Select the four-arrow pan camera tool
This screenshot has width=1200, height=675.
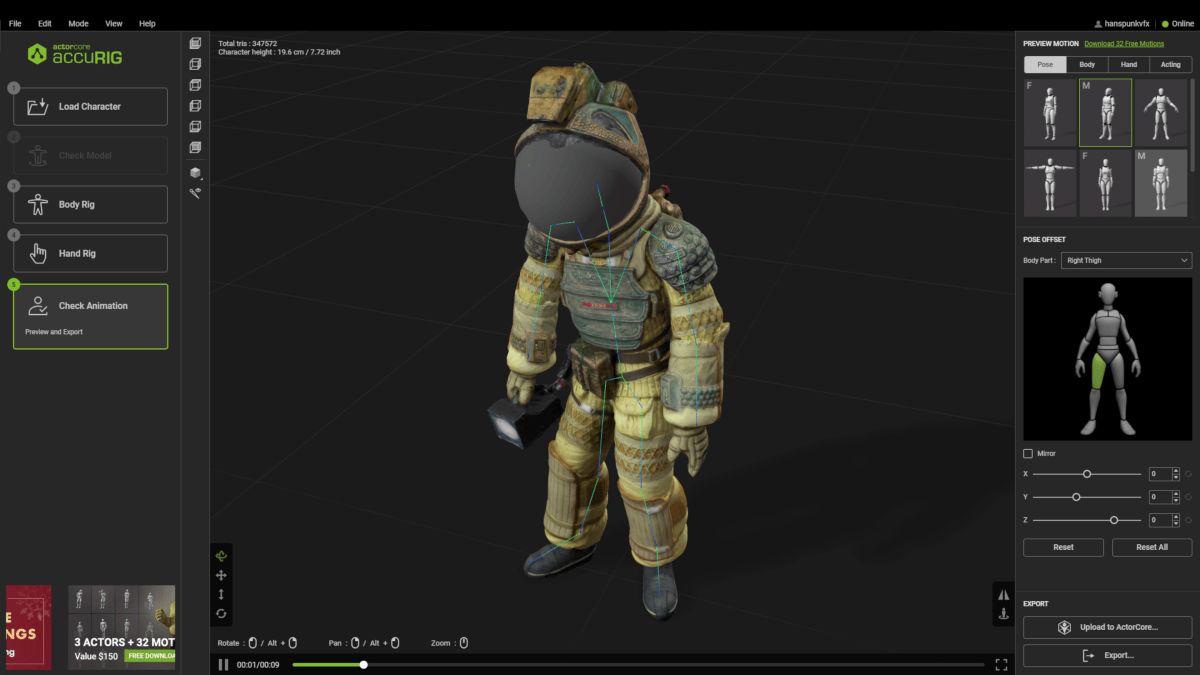pos(221,575)
